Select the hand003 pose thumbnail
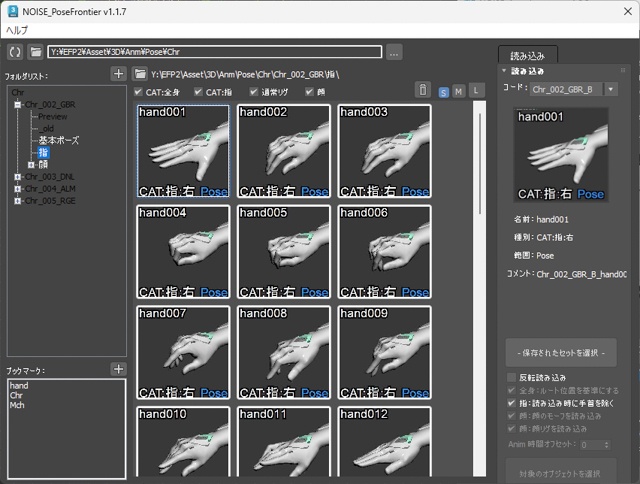The width and height of the screenshot is (640, 484). [x=384, y=151]
